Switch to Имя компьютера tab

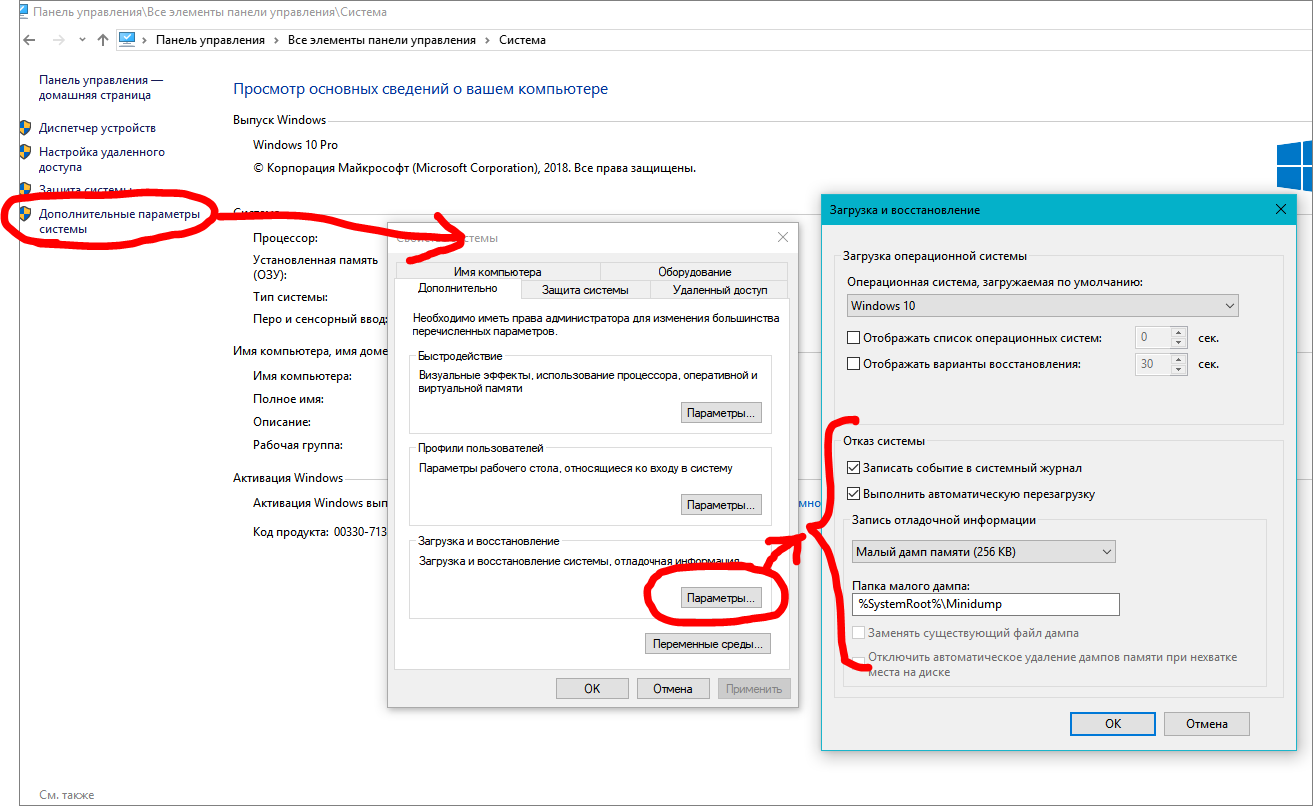497,272
